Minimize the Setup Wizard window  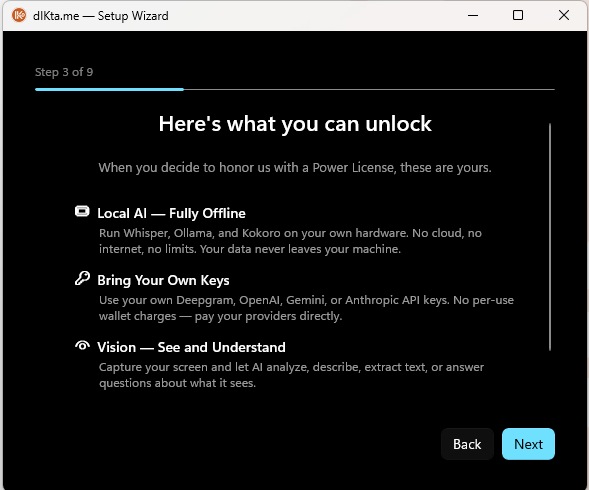click(473, 15)
